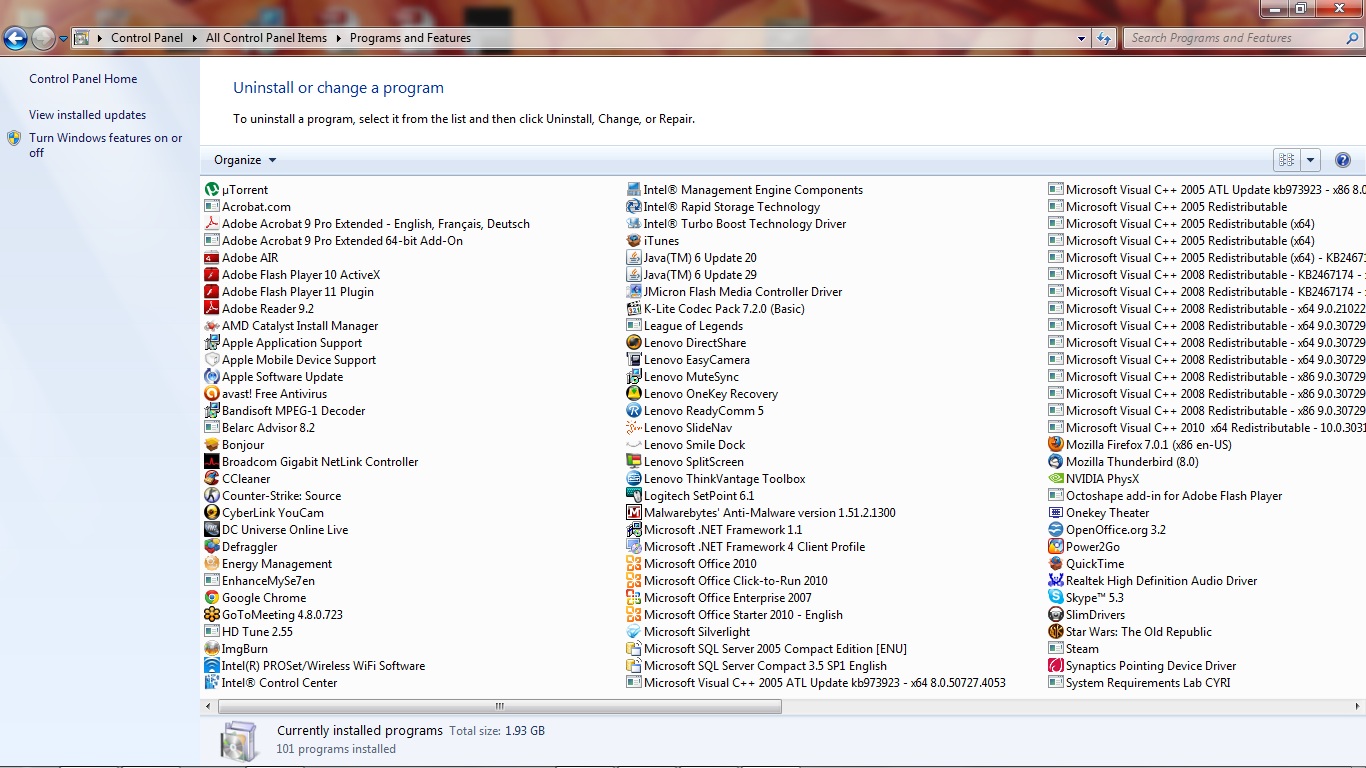Click the Counter-Strike: Source icon
Screen dimensions: 1366x768
point(212,496)
